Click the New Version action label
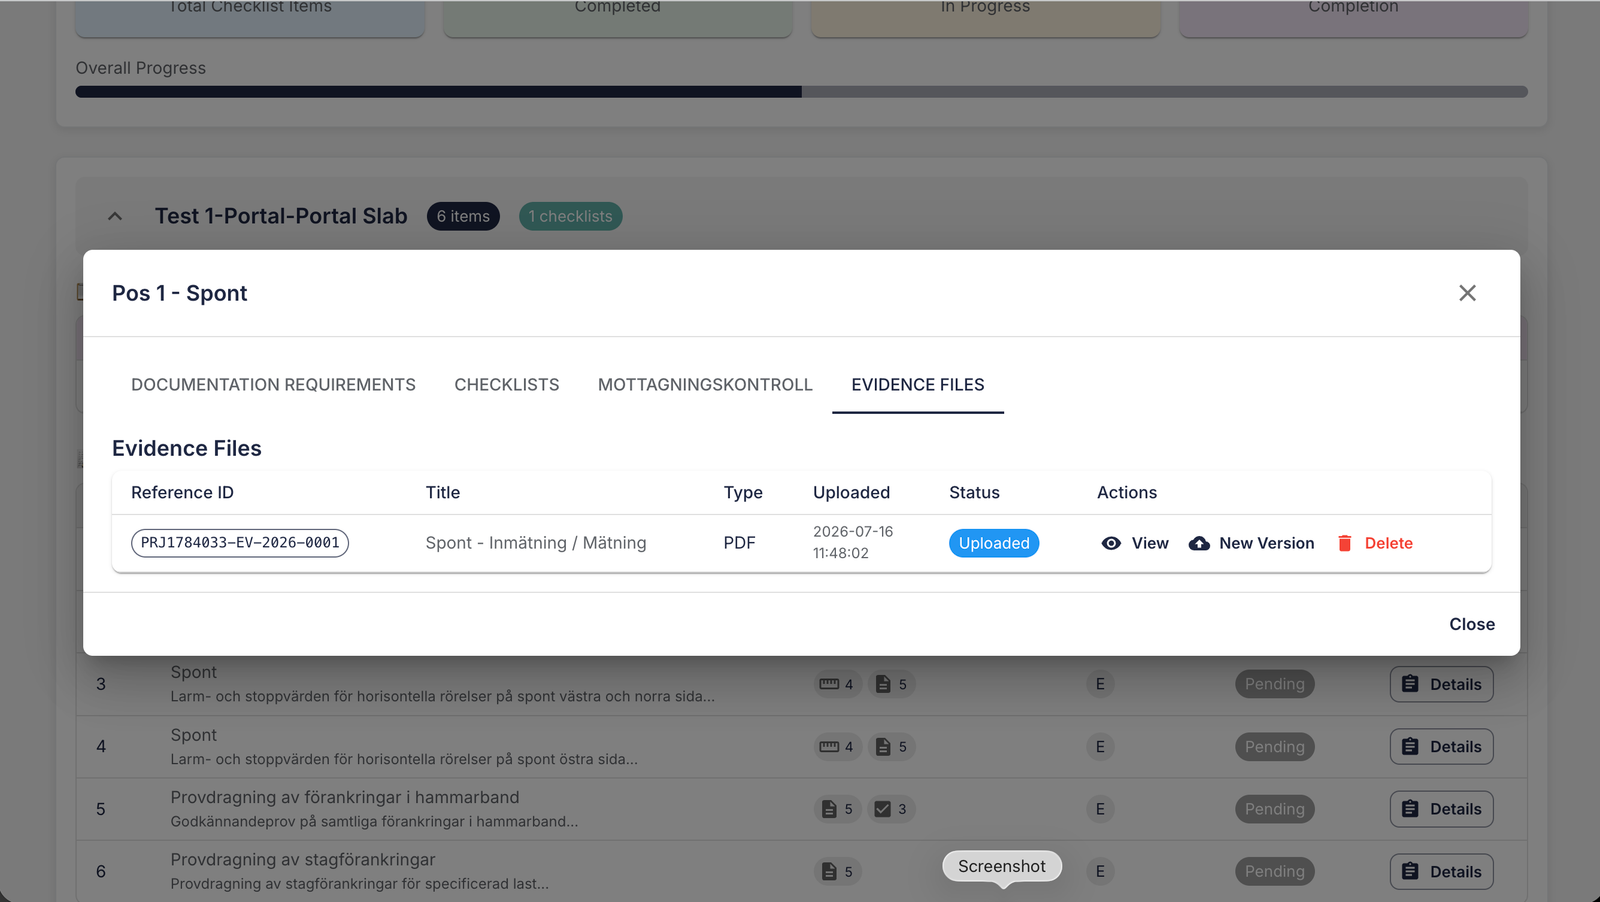 (x=1267, y=543)
